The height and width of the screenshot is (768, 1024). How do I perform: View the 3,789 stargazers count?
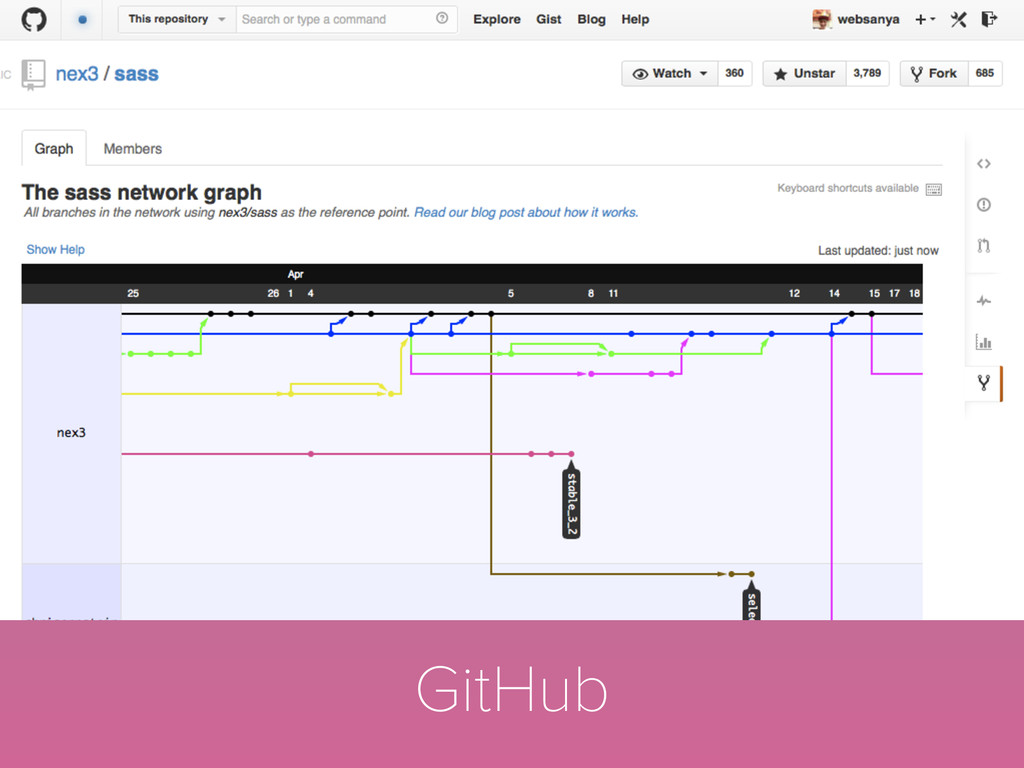[867, 73]
